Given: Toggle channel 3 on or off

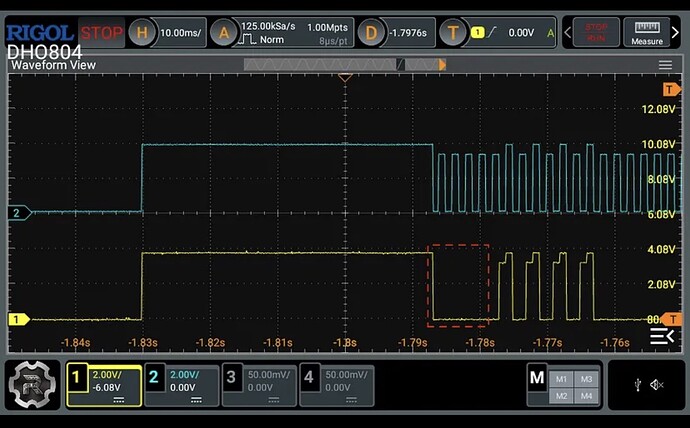Looking at the screenshot, I should pos(259,385).
